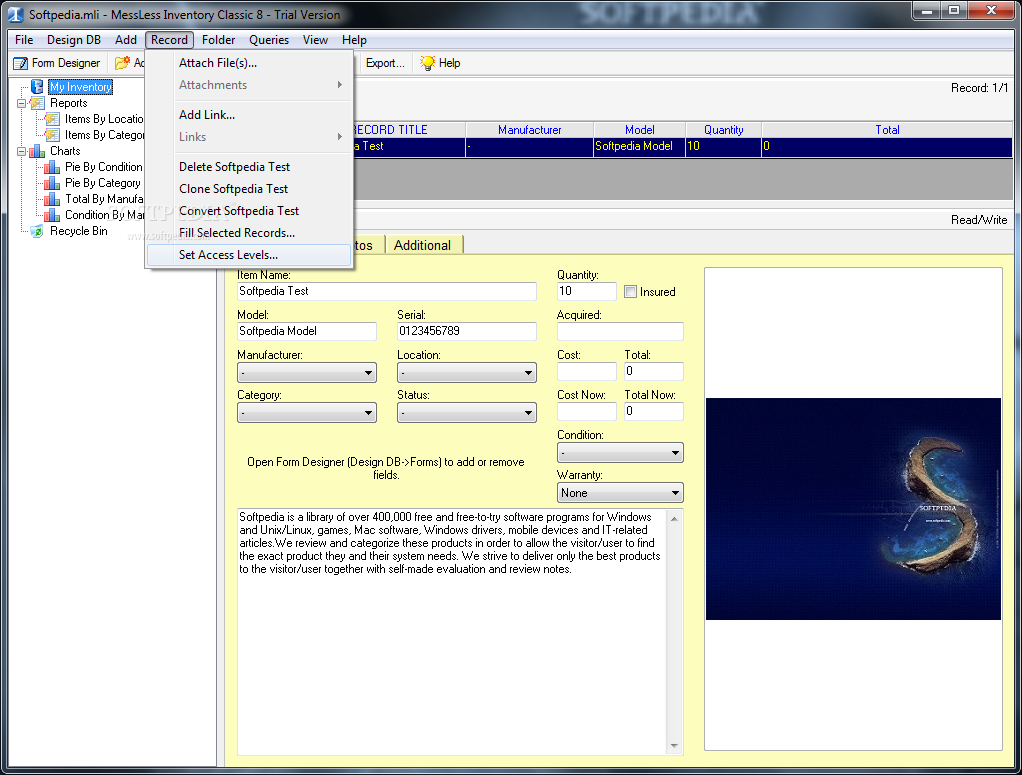This screenshot has width=1022, height=775.
Task: Collapse the Charts tree node
Action: pyautogui.click(x=22, y=151)
